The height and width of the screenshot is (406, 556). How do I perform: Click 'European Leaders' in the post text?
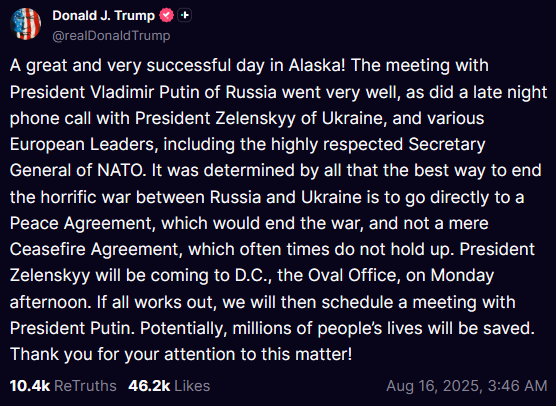click(84, 145)
